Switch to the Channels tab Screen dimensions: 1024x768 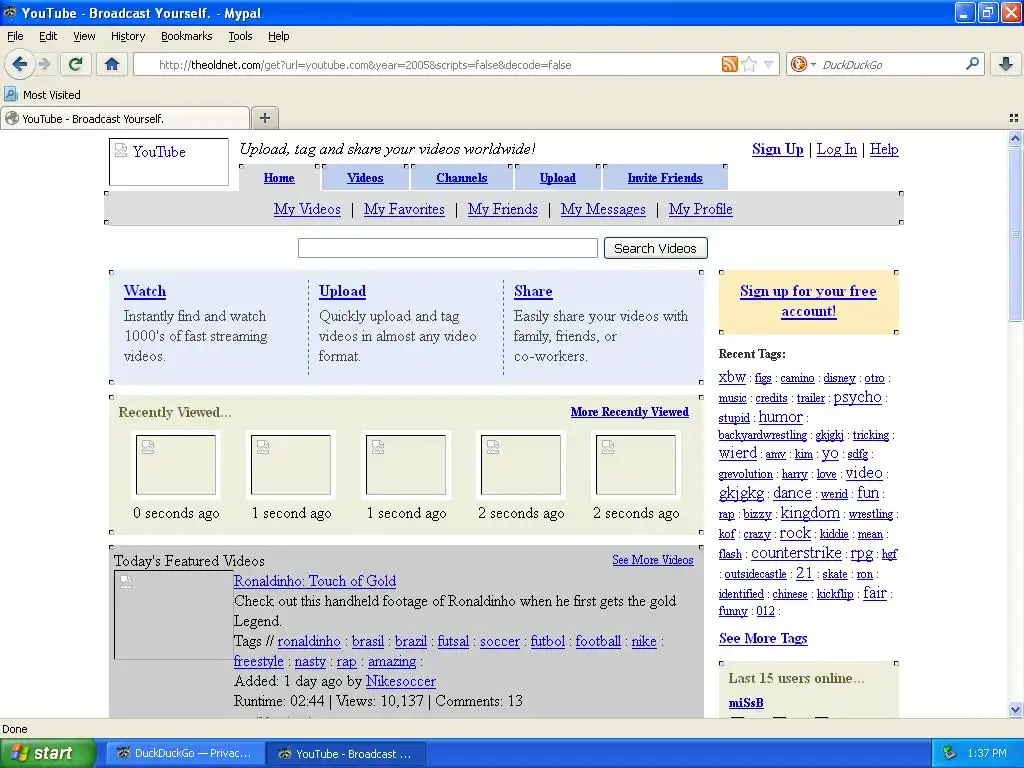[x=462, y=178]
